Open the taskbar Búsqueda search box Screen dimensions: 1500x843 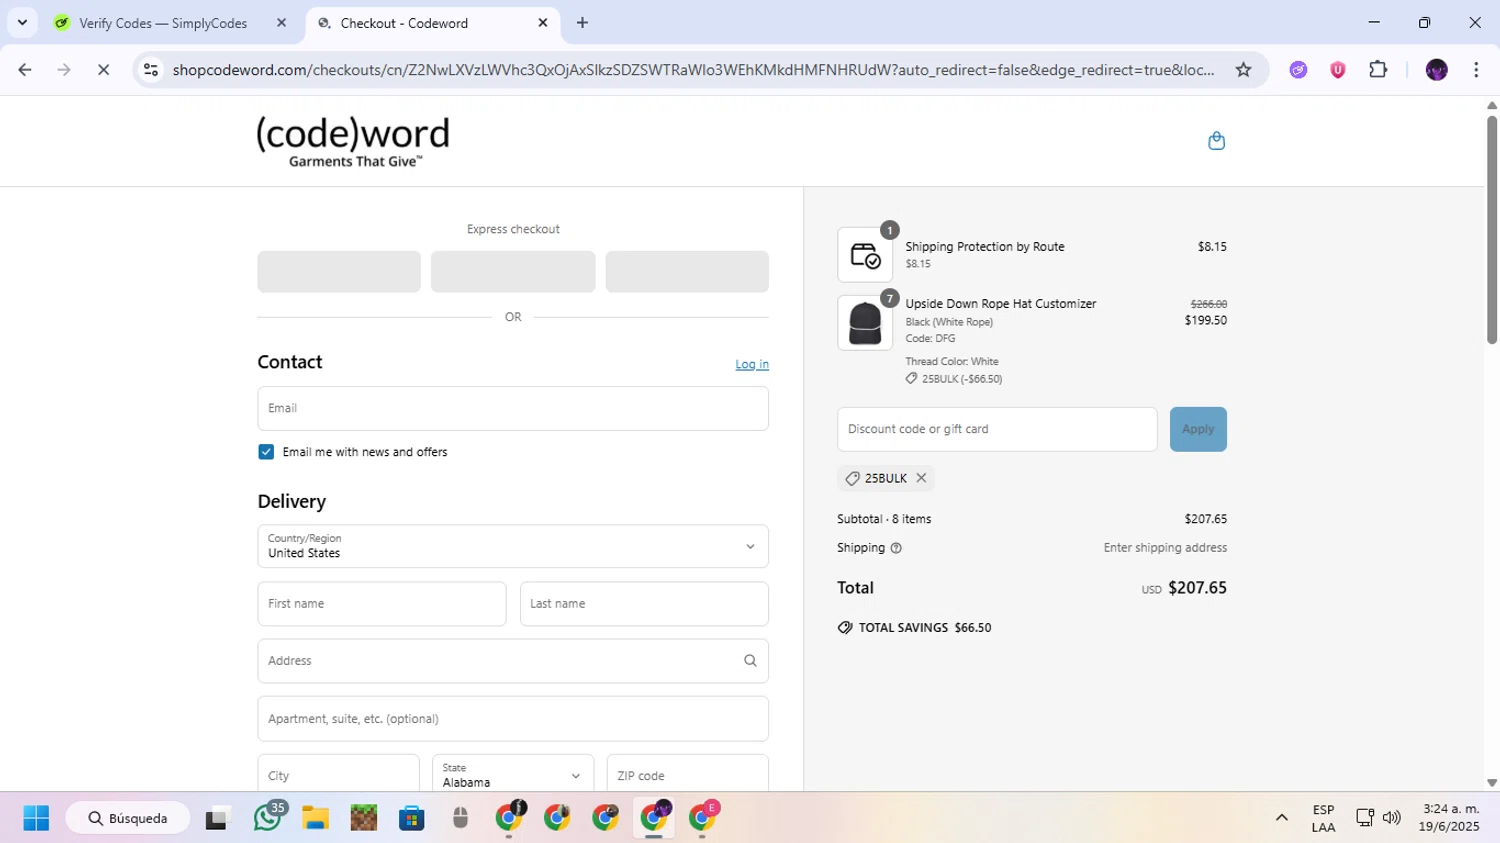128,818
